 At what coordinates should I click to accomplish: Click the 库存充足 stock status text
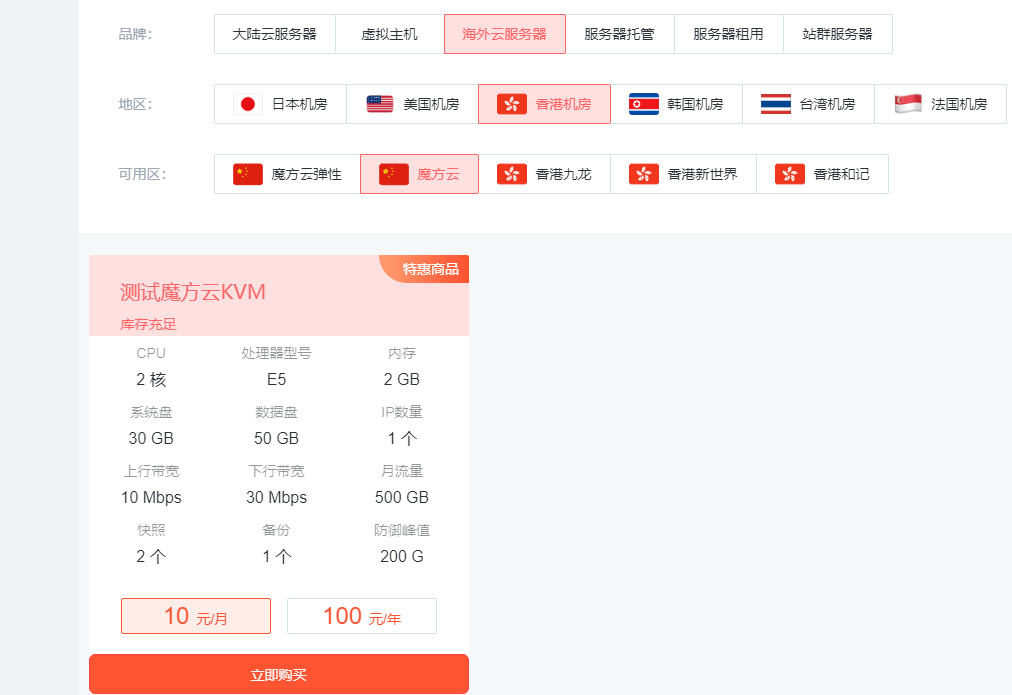click(x=148, y=325)
